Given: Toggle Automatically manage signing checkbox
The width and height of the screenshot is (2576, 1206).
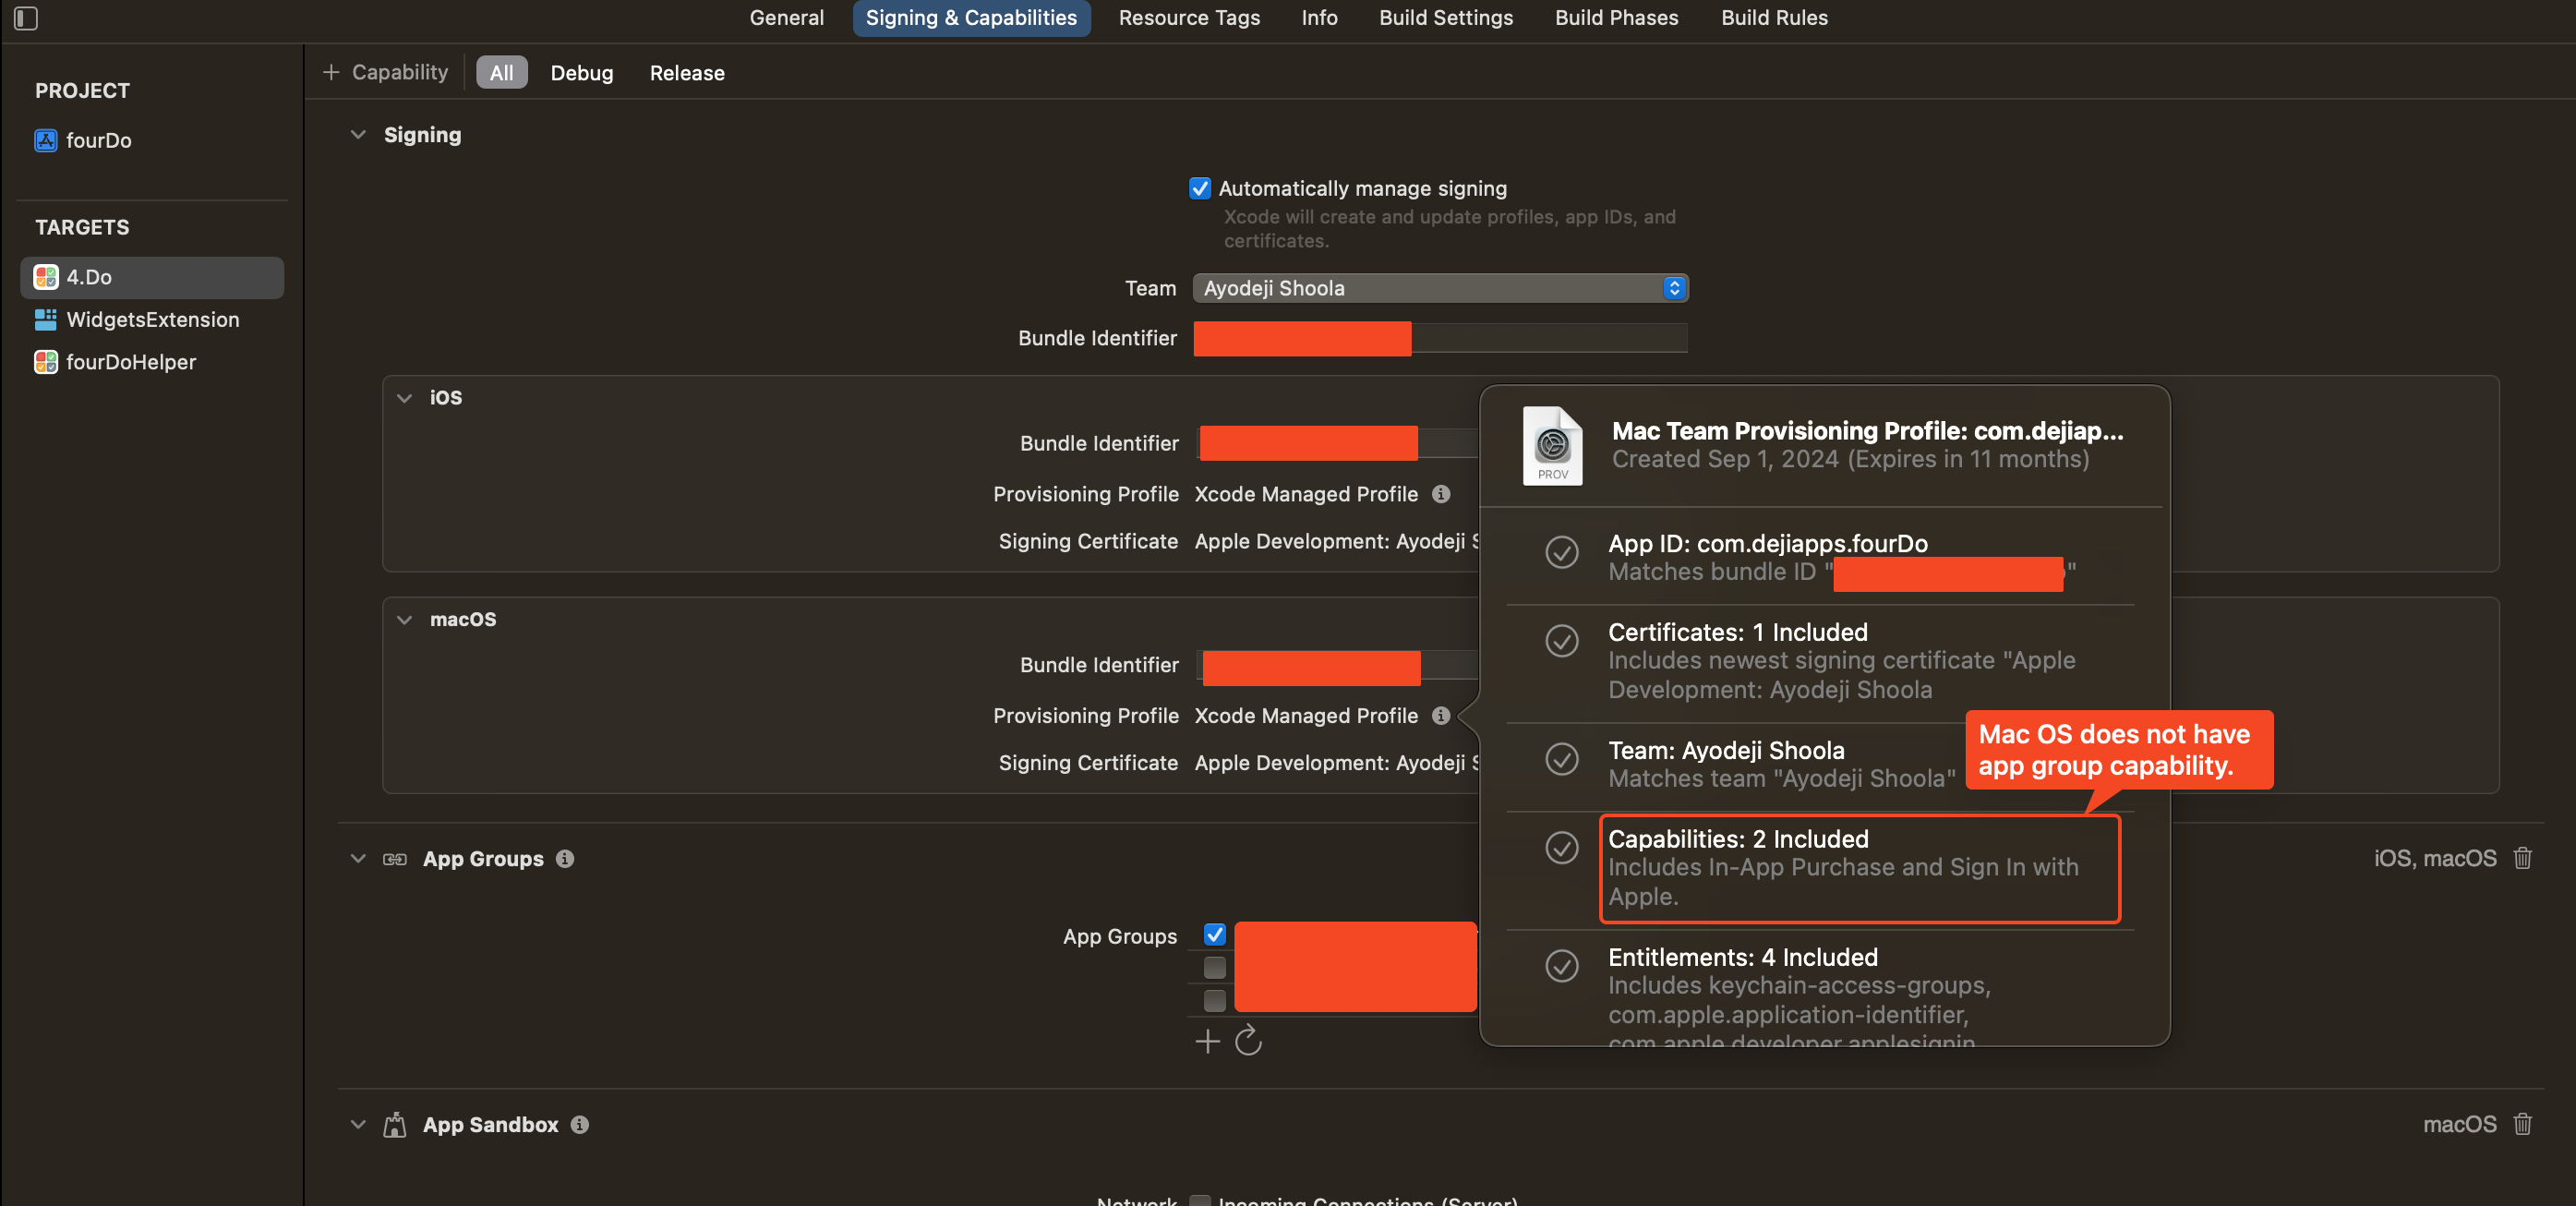Looking at the screenshot, I should pyautogui.click(x=1200, y=188).
